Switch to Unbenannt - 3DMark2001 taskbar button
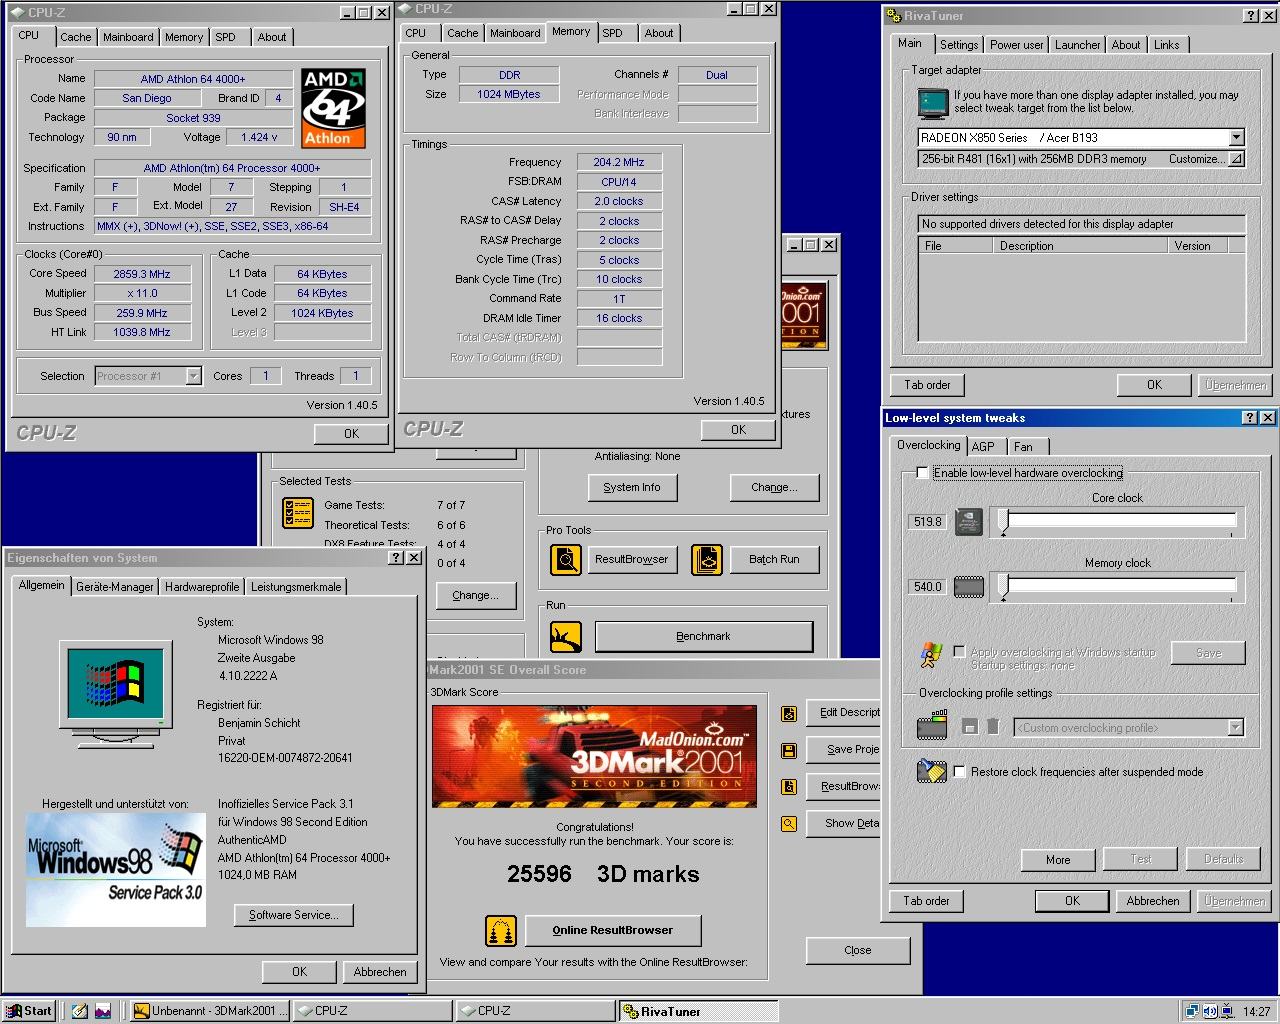 point(211,1011)
